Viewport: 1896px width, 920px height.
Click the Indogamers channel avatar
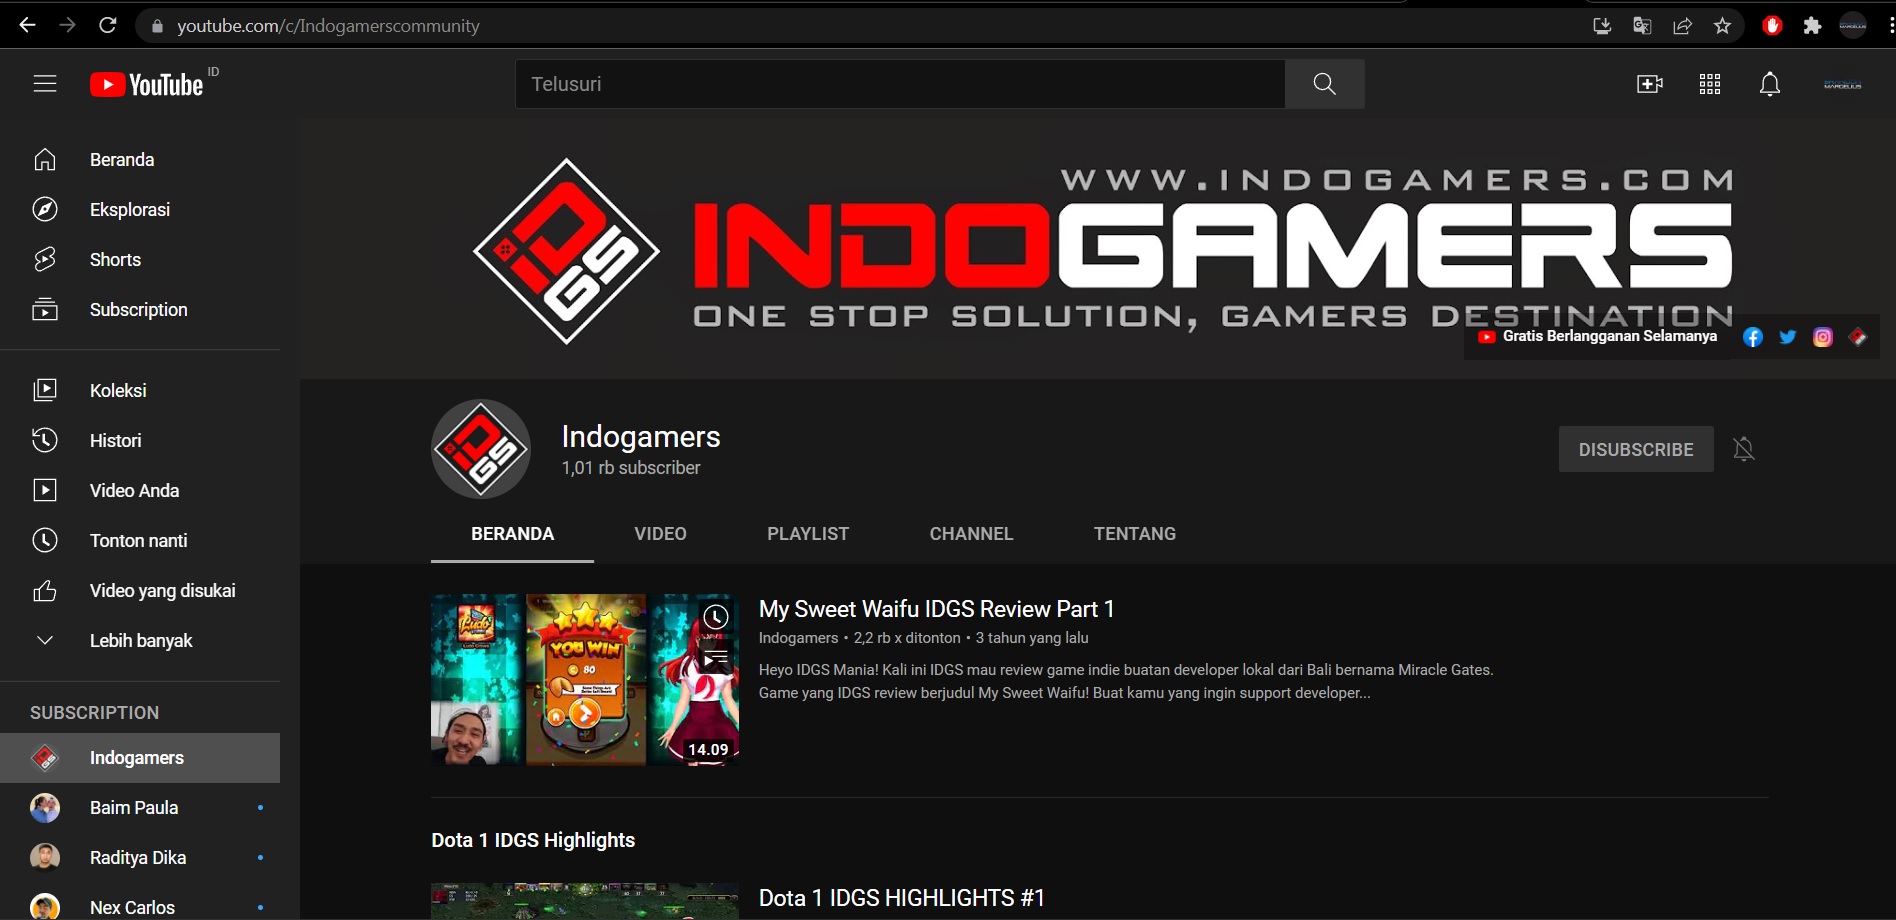click(x=481, y=449)
